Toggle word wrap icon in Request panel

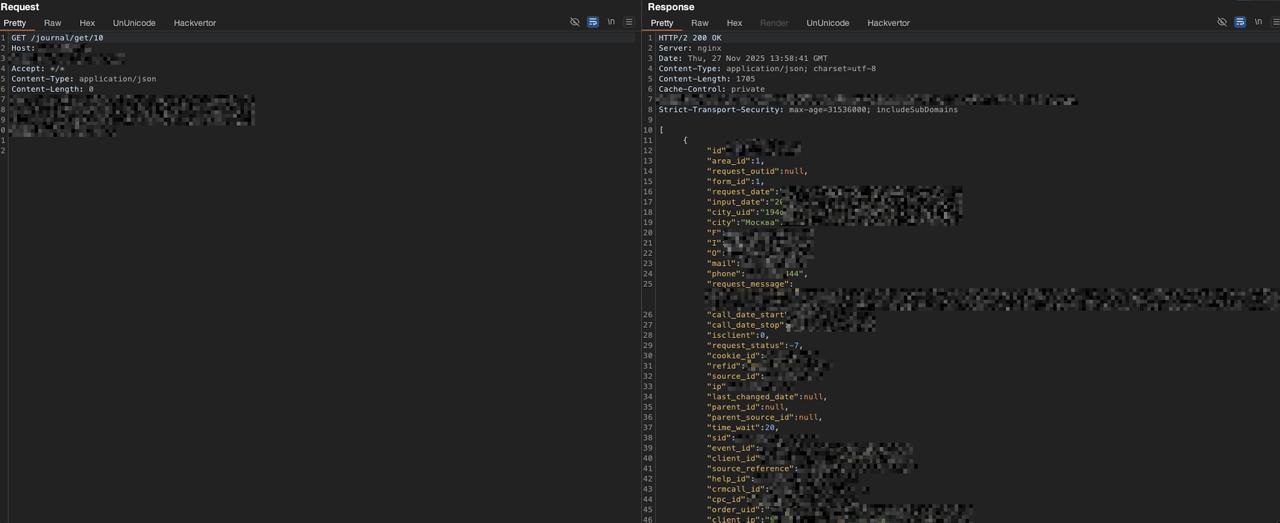coord(593,22)
